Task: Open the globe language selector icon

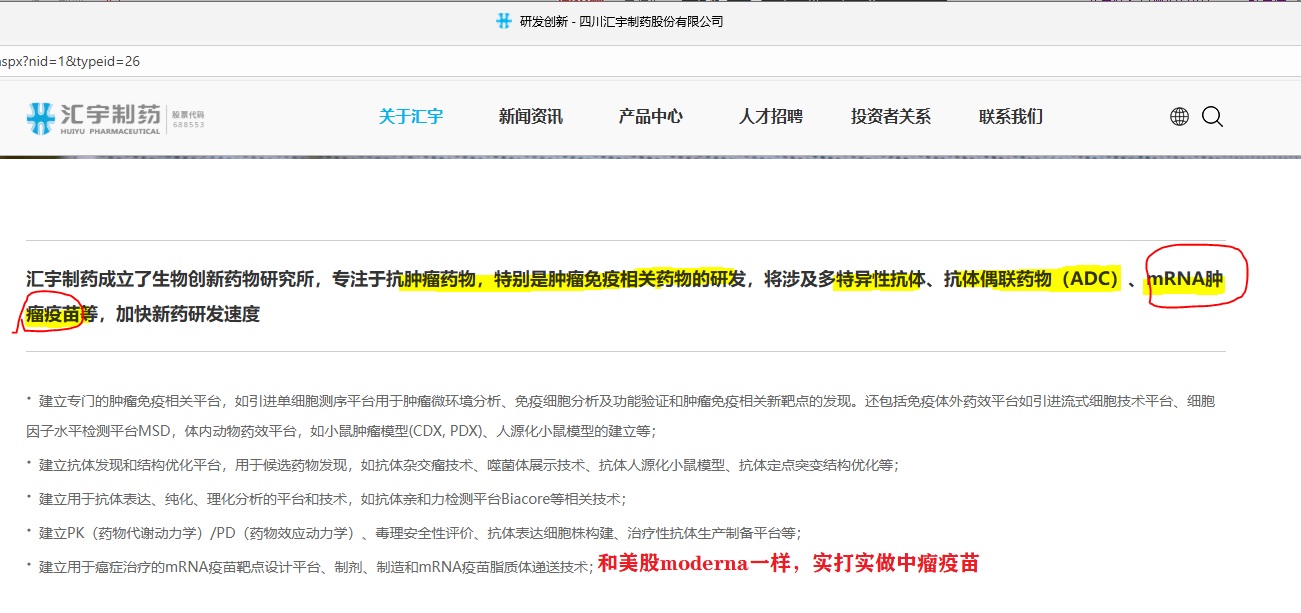Action: [x=1179, y=117]
